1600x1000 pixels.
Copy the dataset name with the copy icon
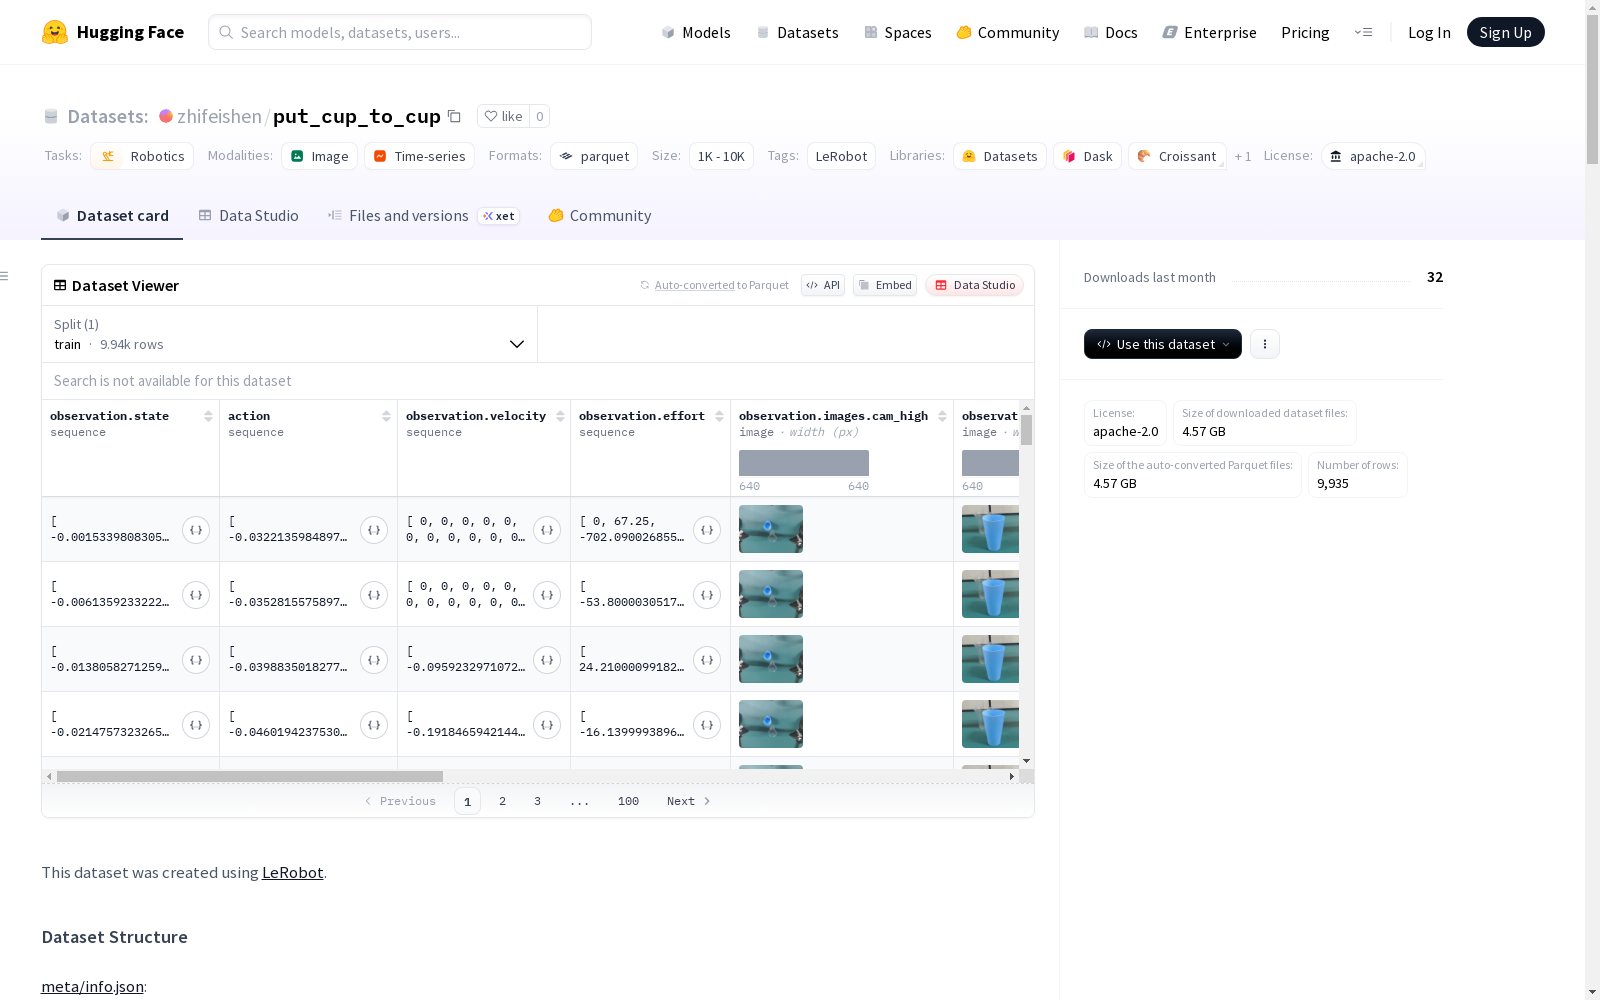point(454,116)
